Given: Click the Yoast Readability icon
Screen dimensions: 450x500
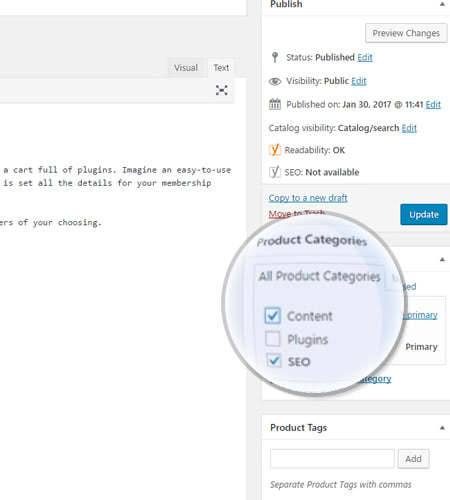Looking at the screenshot, I should [x=274, y=150].
